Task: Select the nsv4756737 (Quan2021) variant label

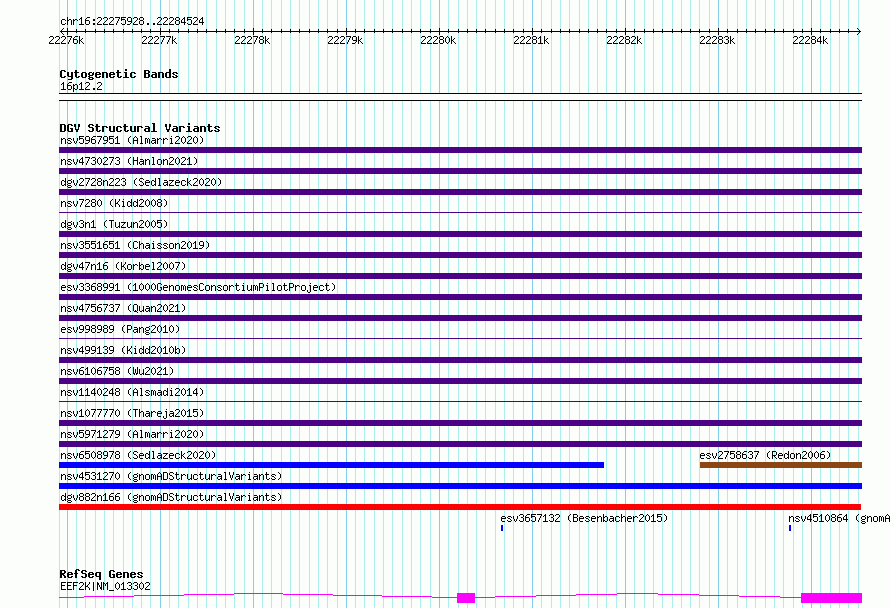Action: pos(123,308)
